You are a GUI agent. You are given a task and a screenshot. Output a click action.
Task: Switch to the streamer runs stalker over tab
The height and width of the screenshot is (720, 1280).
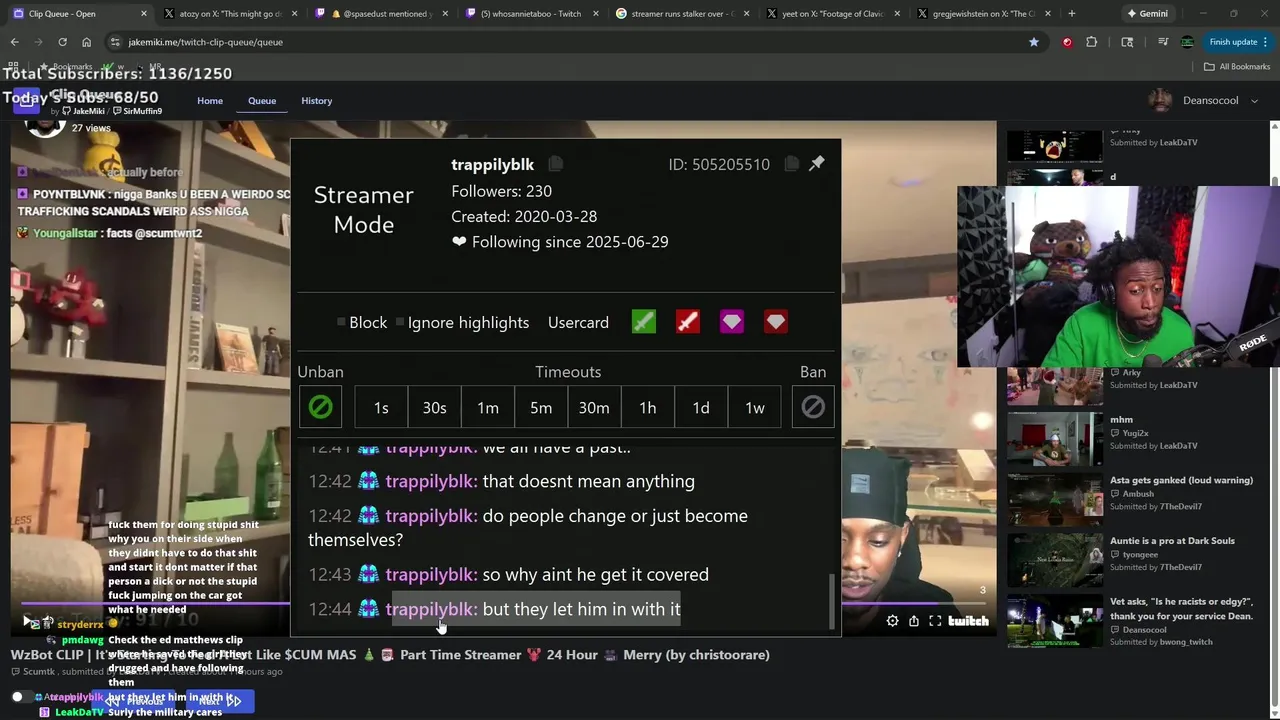click(x=680, y=14)
